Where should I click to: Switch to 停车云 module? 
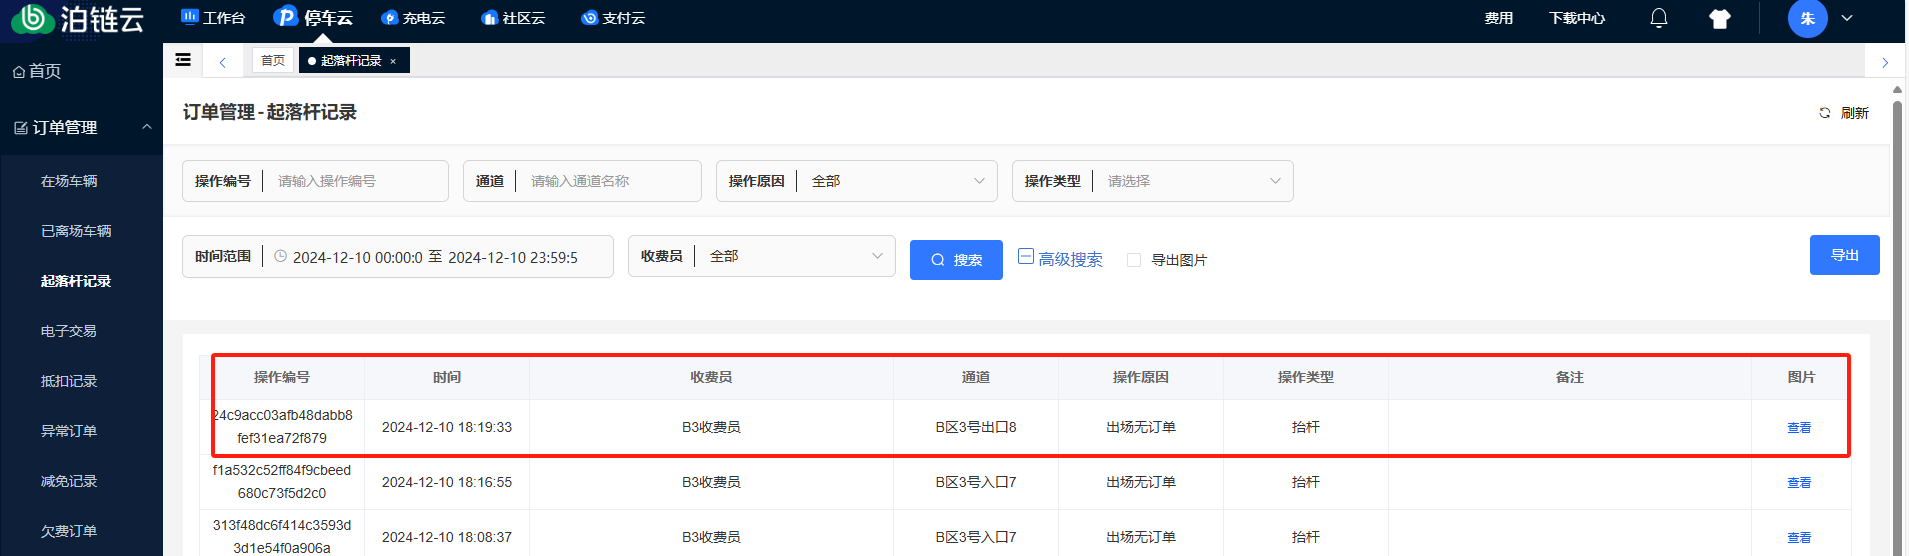[314, 18]
